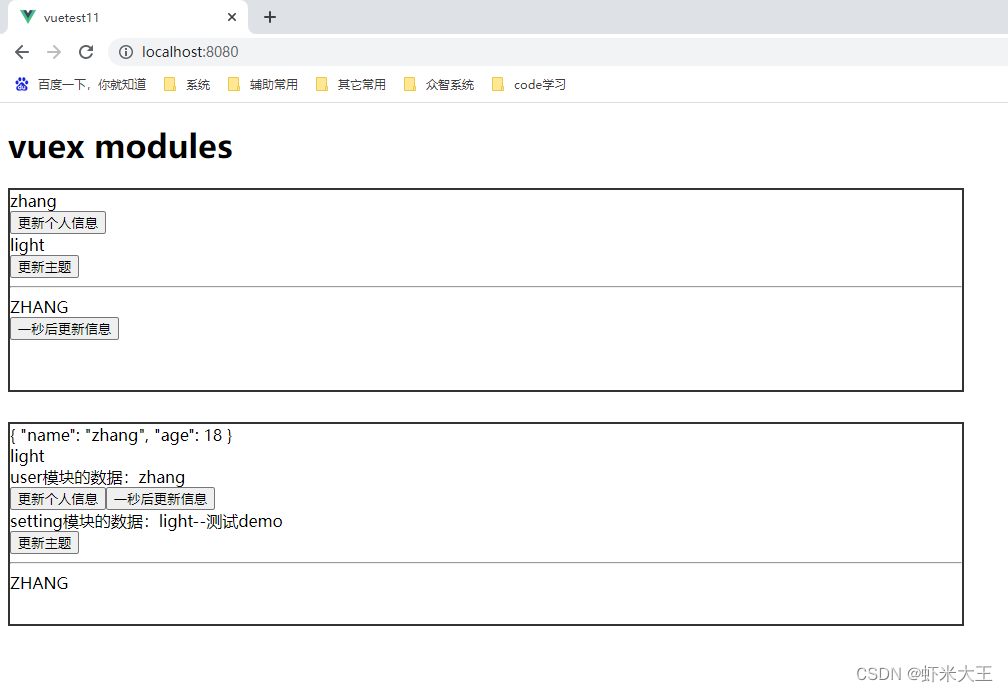Open the 众智系统 bookmarks folder icon
The height and width of the screenshot is (692, 1008).
click(x=410, y=84)
